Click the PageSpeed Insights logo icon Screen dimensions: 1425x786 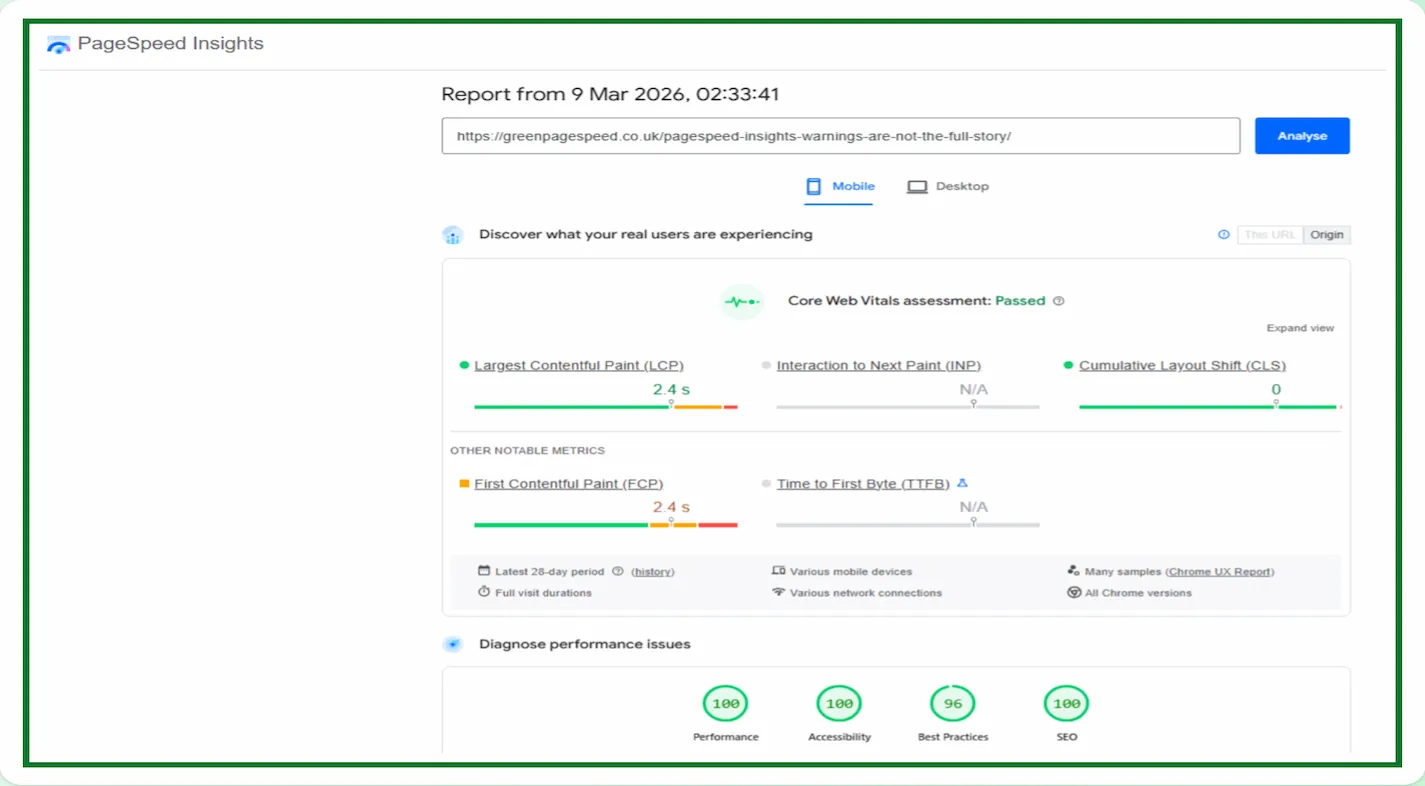(59, 44)
